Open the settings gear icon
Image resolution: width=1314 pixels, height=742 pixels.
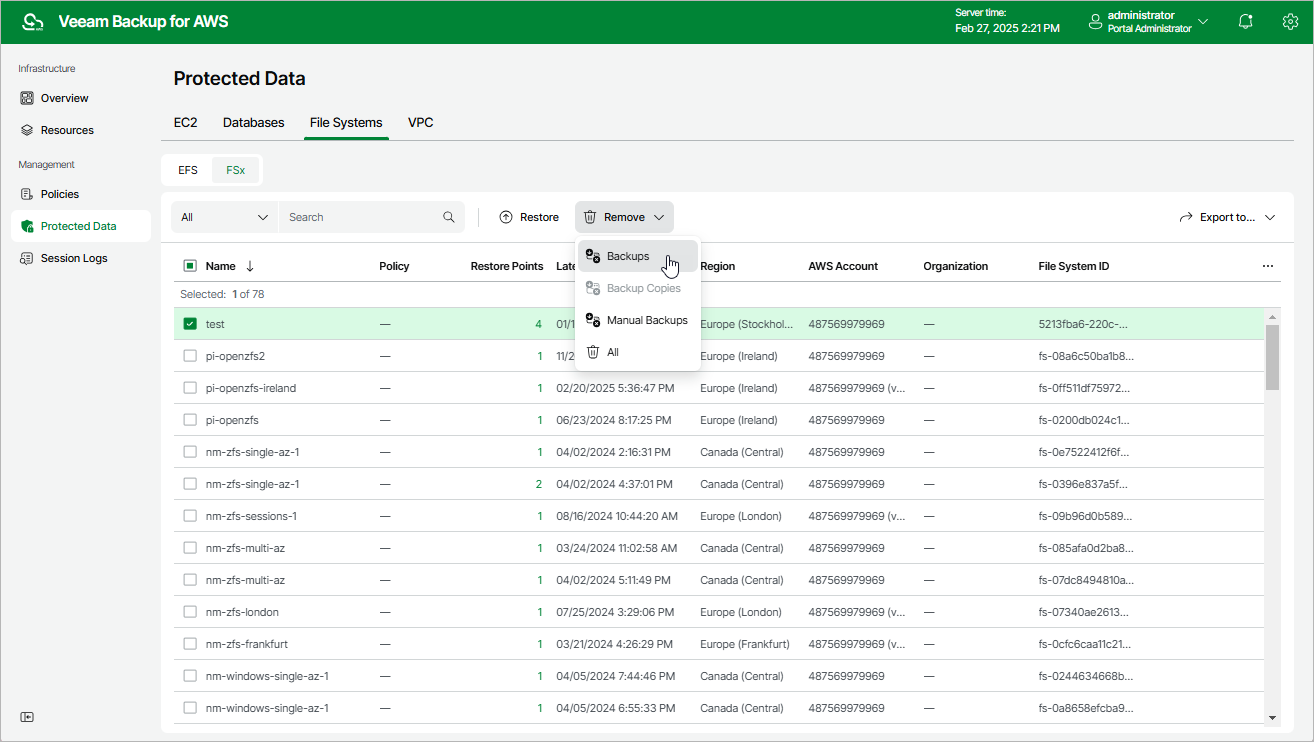pyautogui.click(x=1290, y=22)
